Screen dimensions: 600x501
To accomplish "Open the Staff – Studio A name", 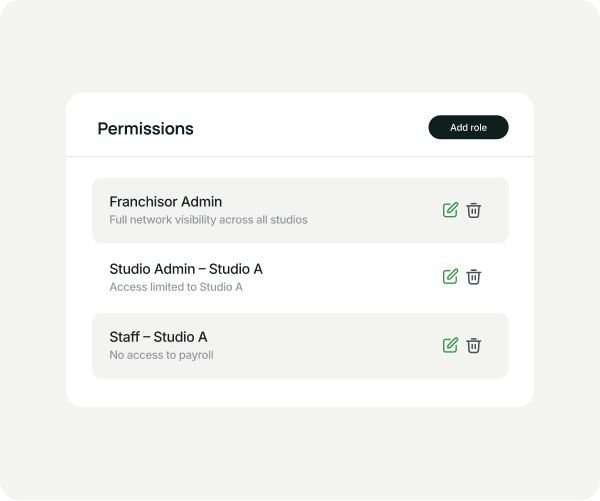I will [x=158, y=337].
